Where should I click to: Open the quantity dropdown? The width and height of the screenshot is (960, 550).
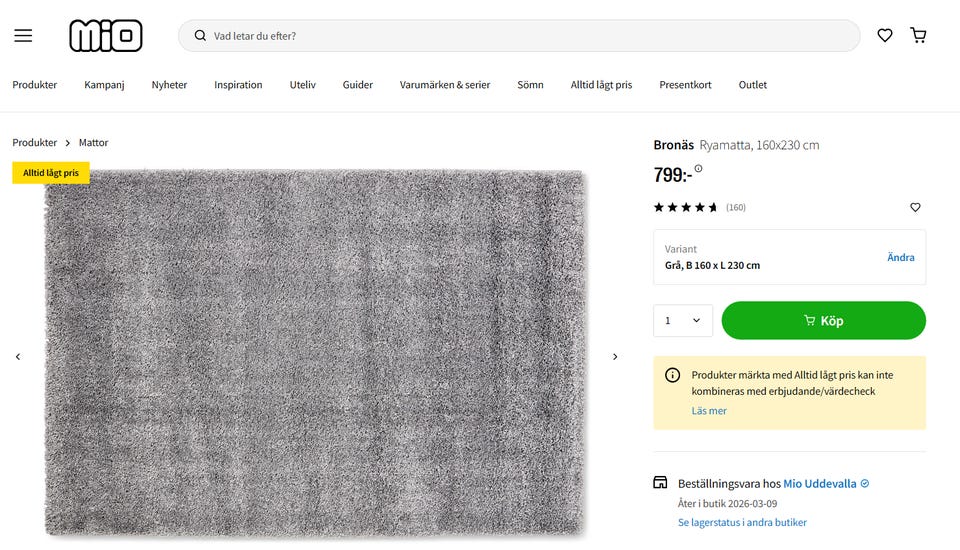[x=683, y=321]
